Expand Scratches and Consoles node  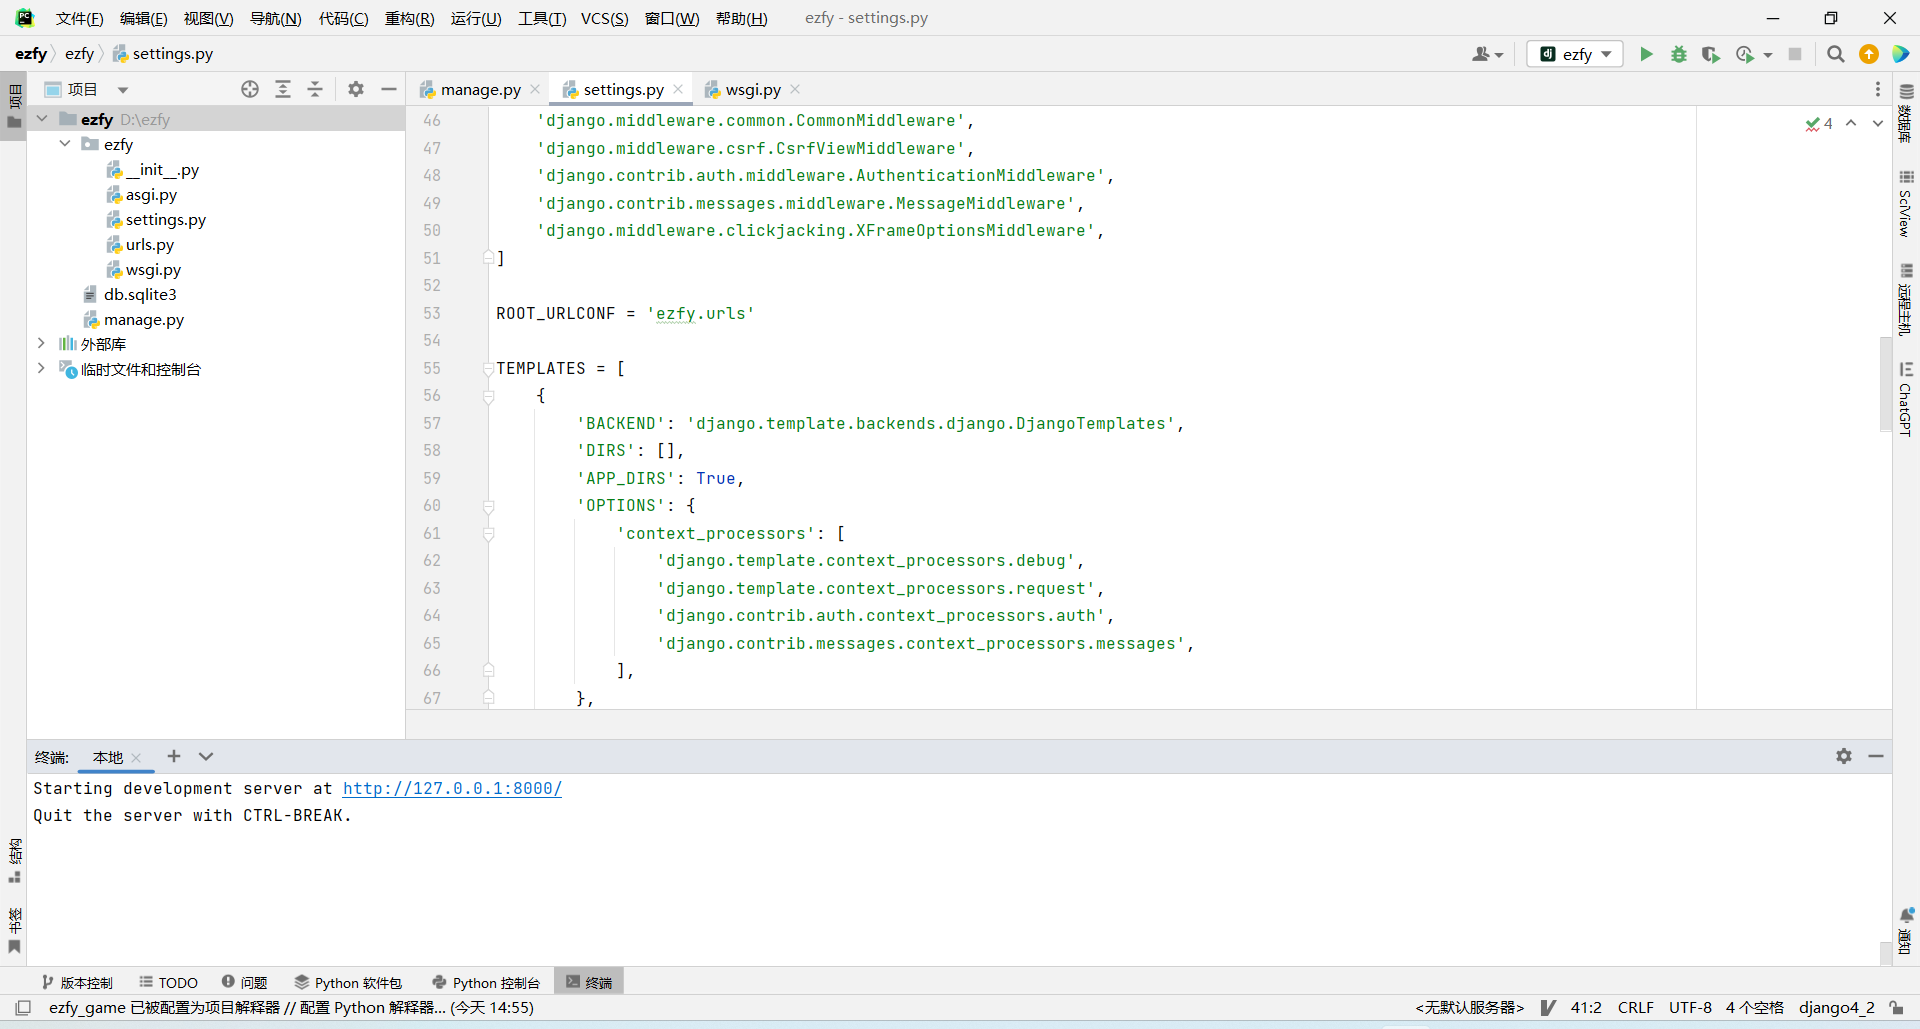click(41, 368)
